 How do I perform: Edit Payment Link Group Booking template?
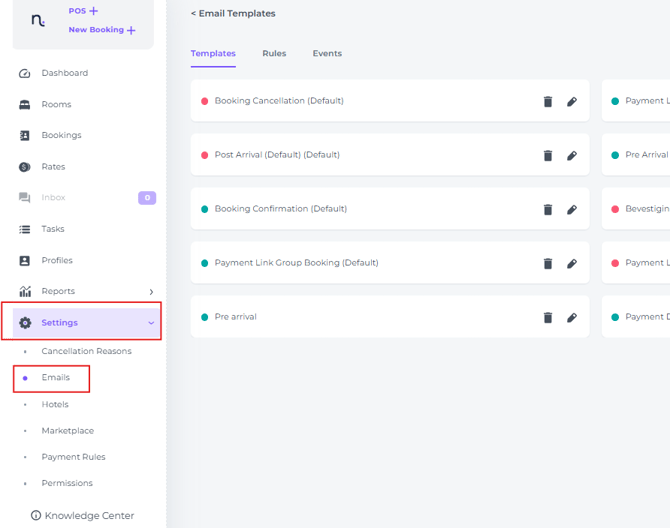coord(572,264)
